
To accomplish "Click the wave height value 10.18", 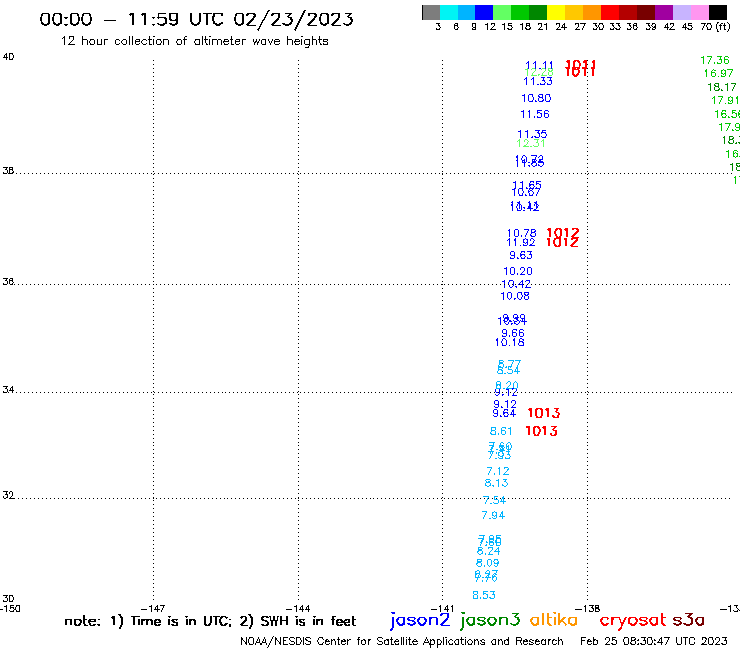I will 509,343.
